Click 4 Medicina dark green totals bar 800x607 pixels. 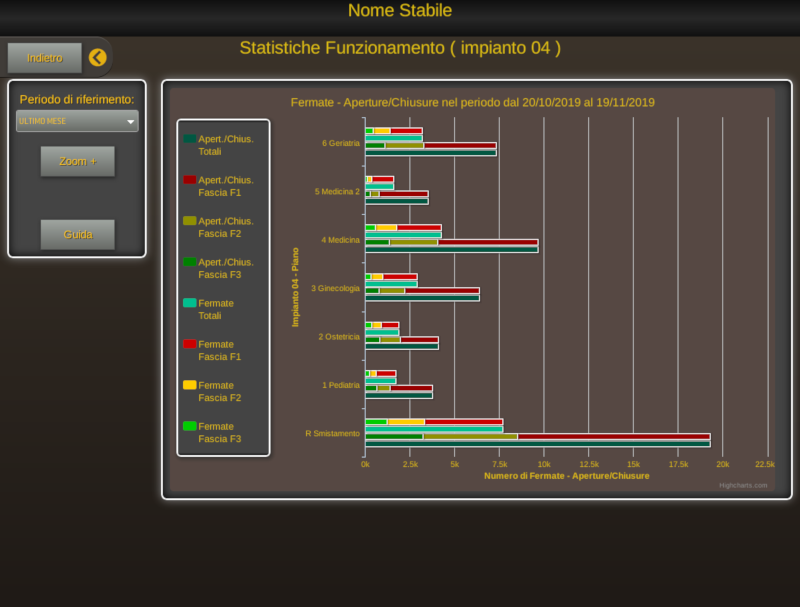[452, 250]
